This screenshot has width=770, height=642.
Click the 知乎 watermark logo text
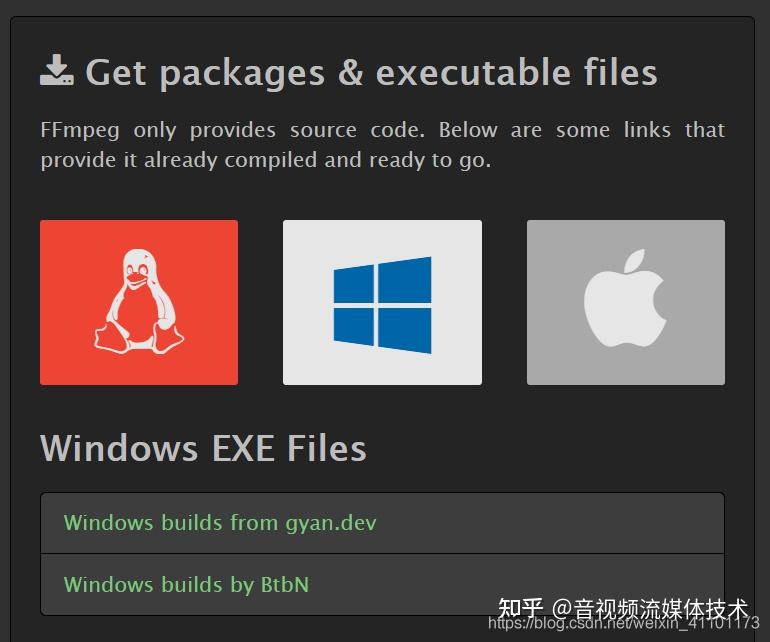click(521, 609)
